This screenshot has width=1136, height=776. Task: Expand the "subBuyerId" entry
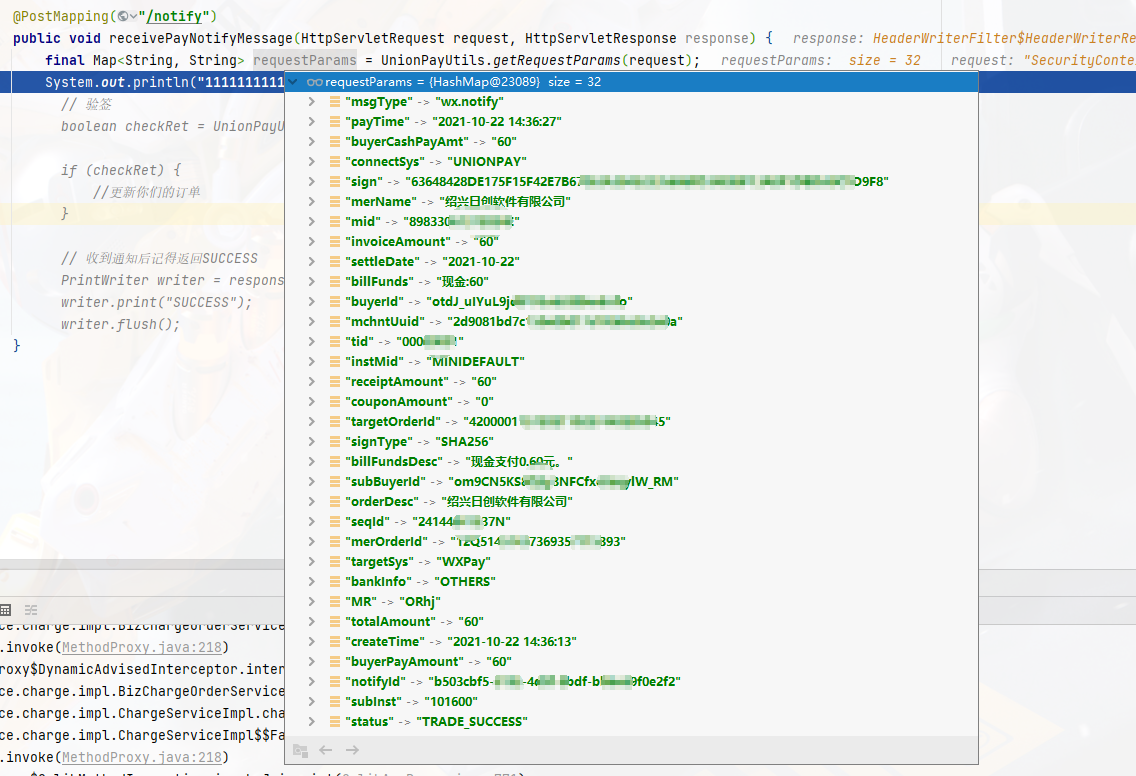[312, 482]
